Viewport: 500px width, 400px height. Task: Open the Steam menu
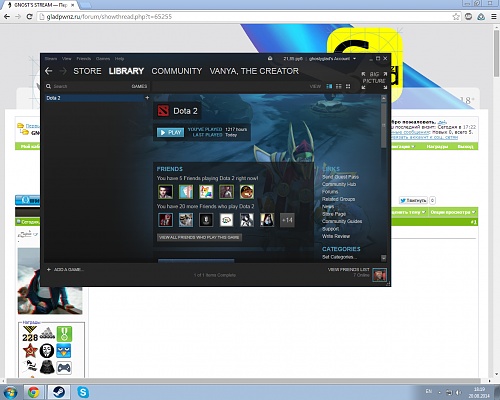pos(51,59)
